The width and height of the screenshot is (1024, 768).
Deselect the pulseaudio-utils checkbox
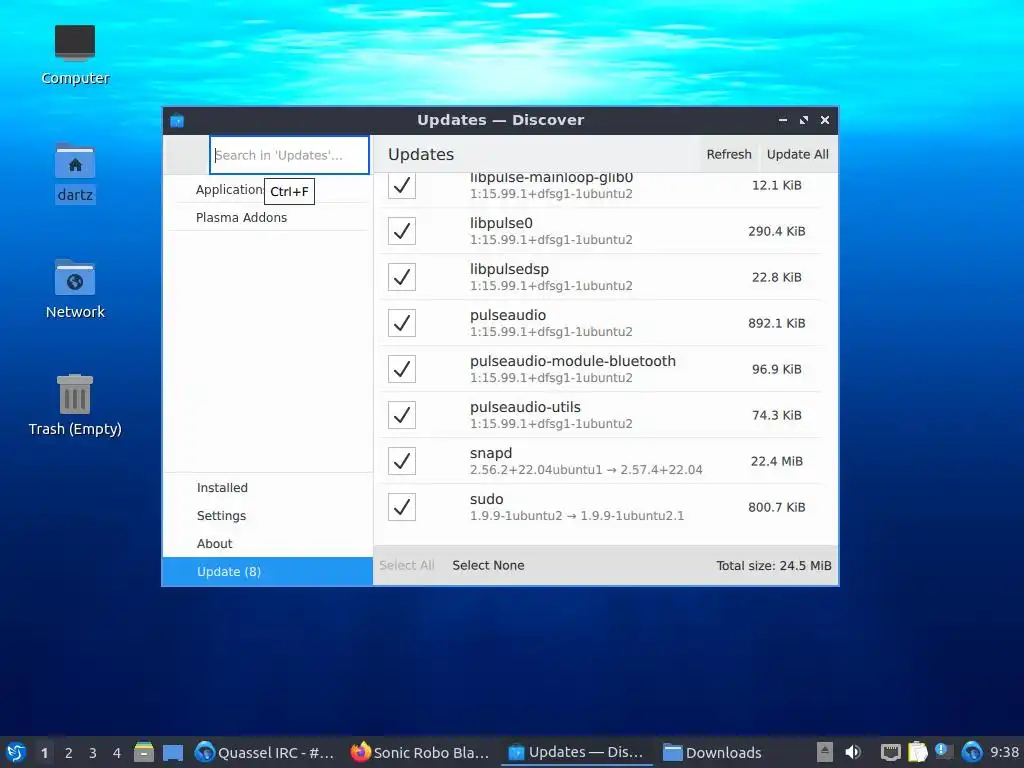point(402,415)
